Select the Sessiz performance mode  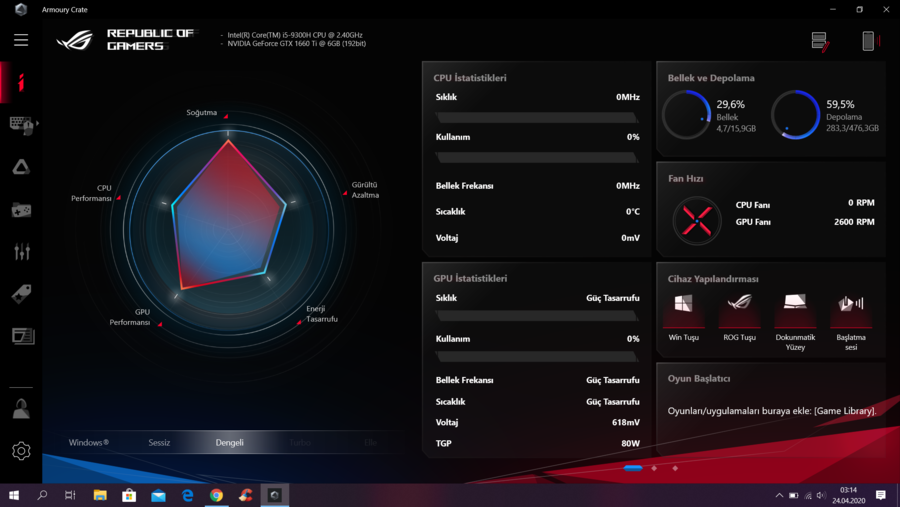(x=159, y=442)
